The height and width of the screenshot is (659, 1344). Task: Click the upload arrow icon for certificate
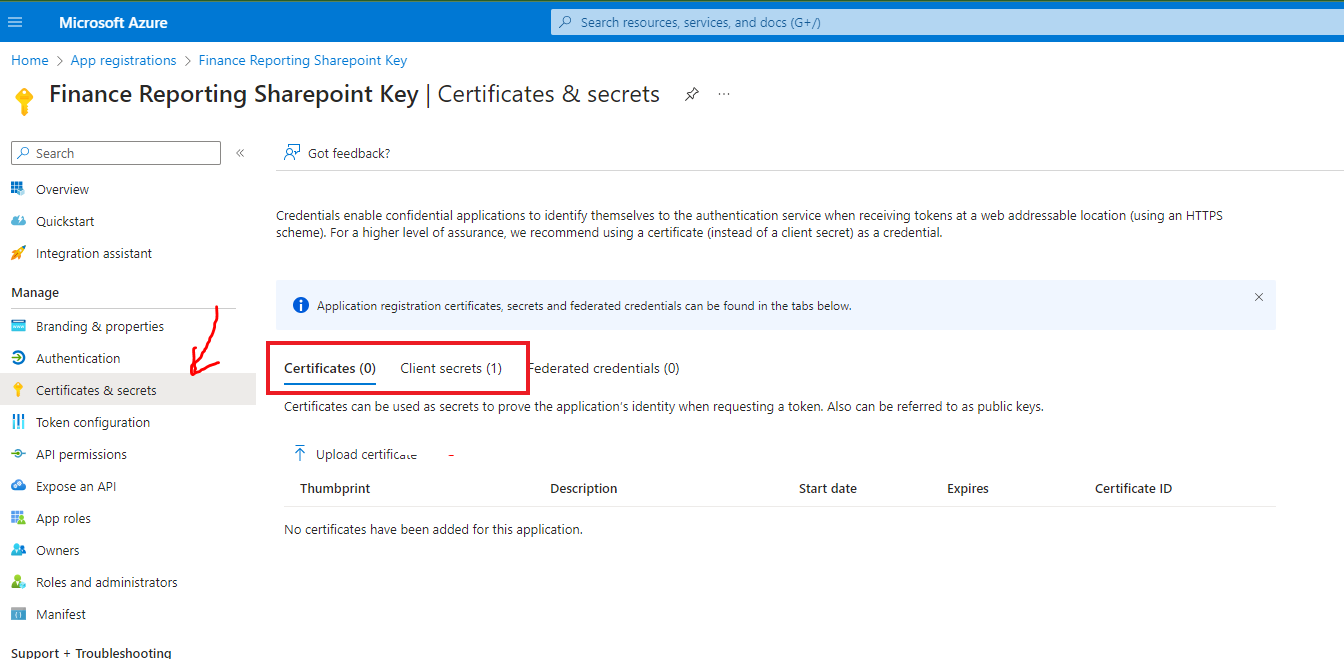point(300,454)
